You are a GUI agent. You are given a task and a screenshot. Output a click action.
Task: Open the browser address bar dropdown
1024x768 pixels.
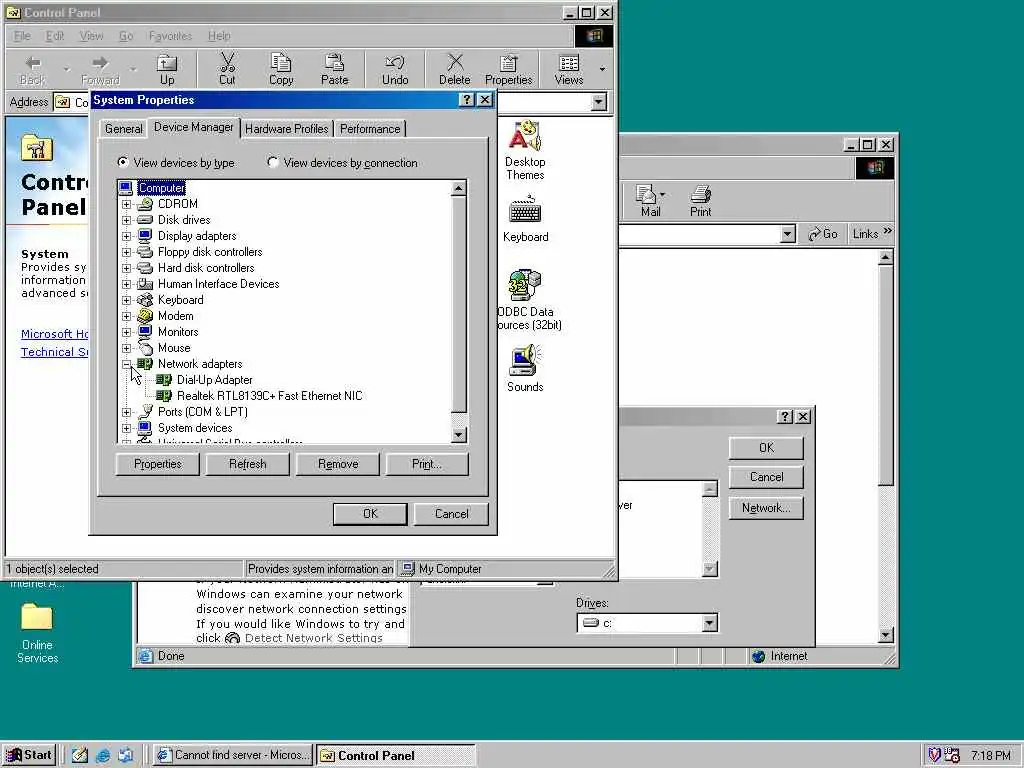(788, 234)
